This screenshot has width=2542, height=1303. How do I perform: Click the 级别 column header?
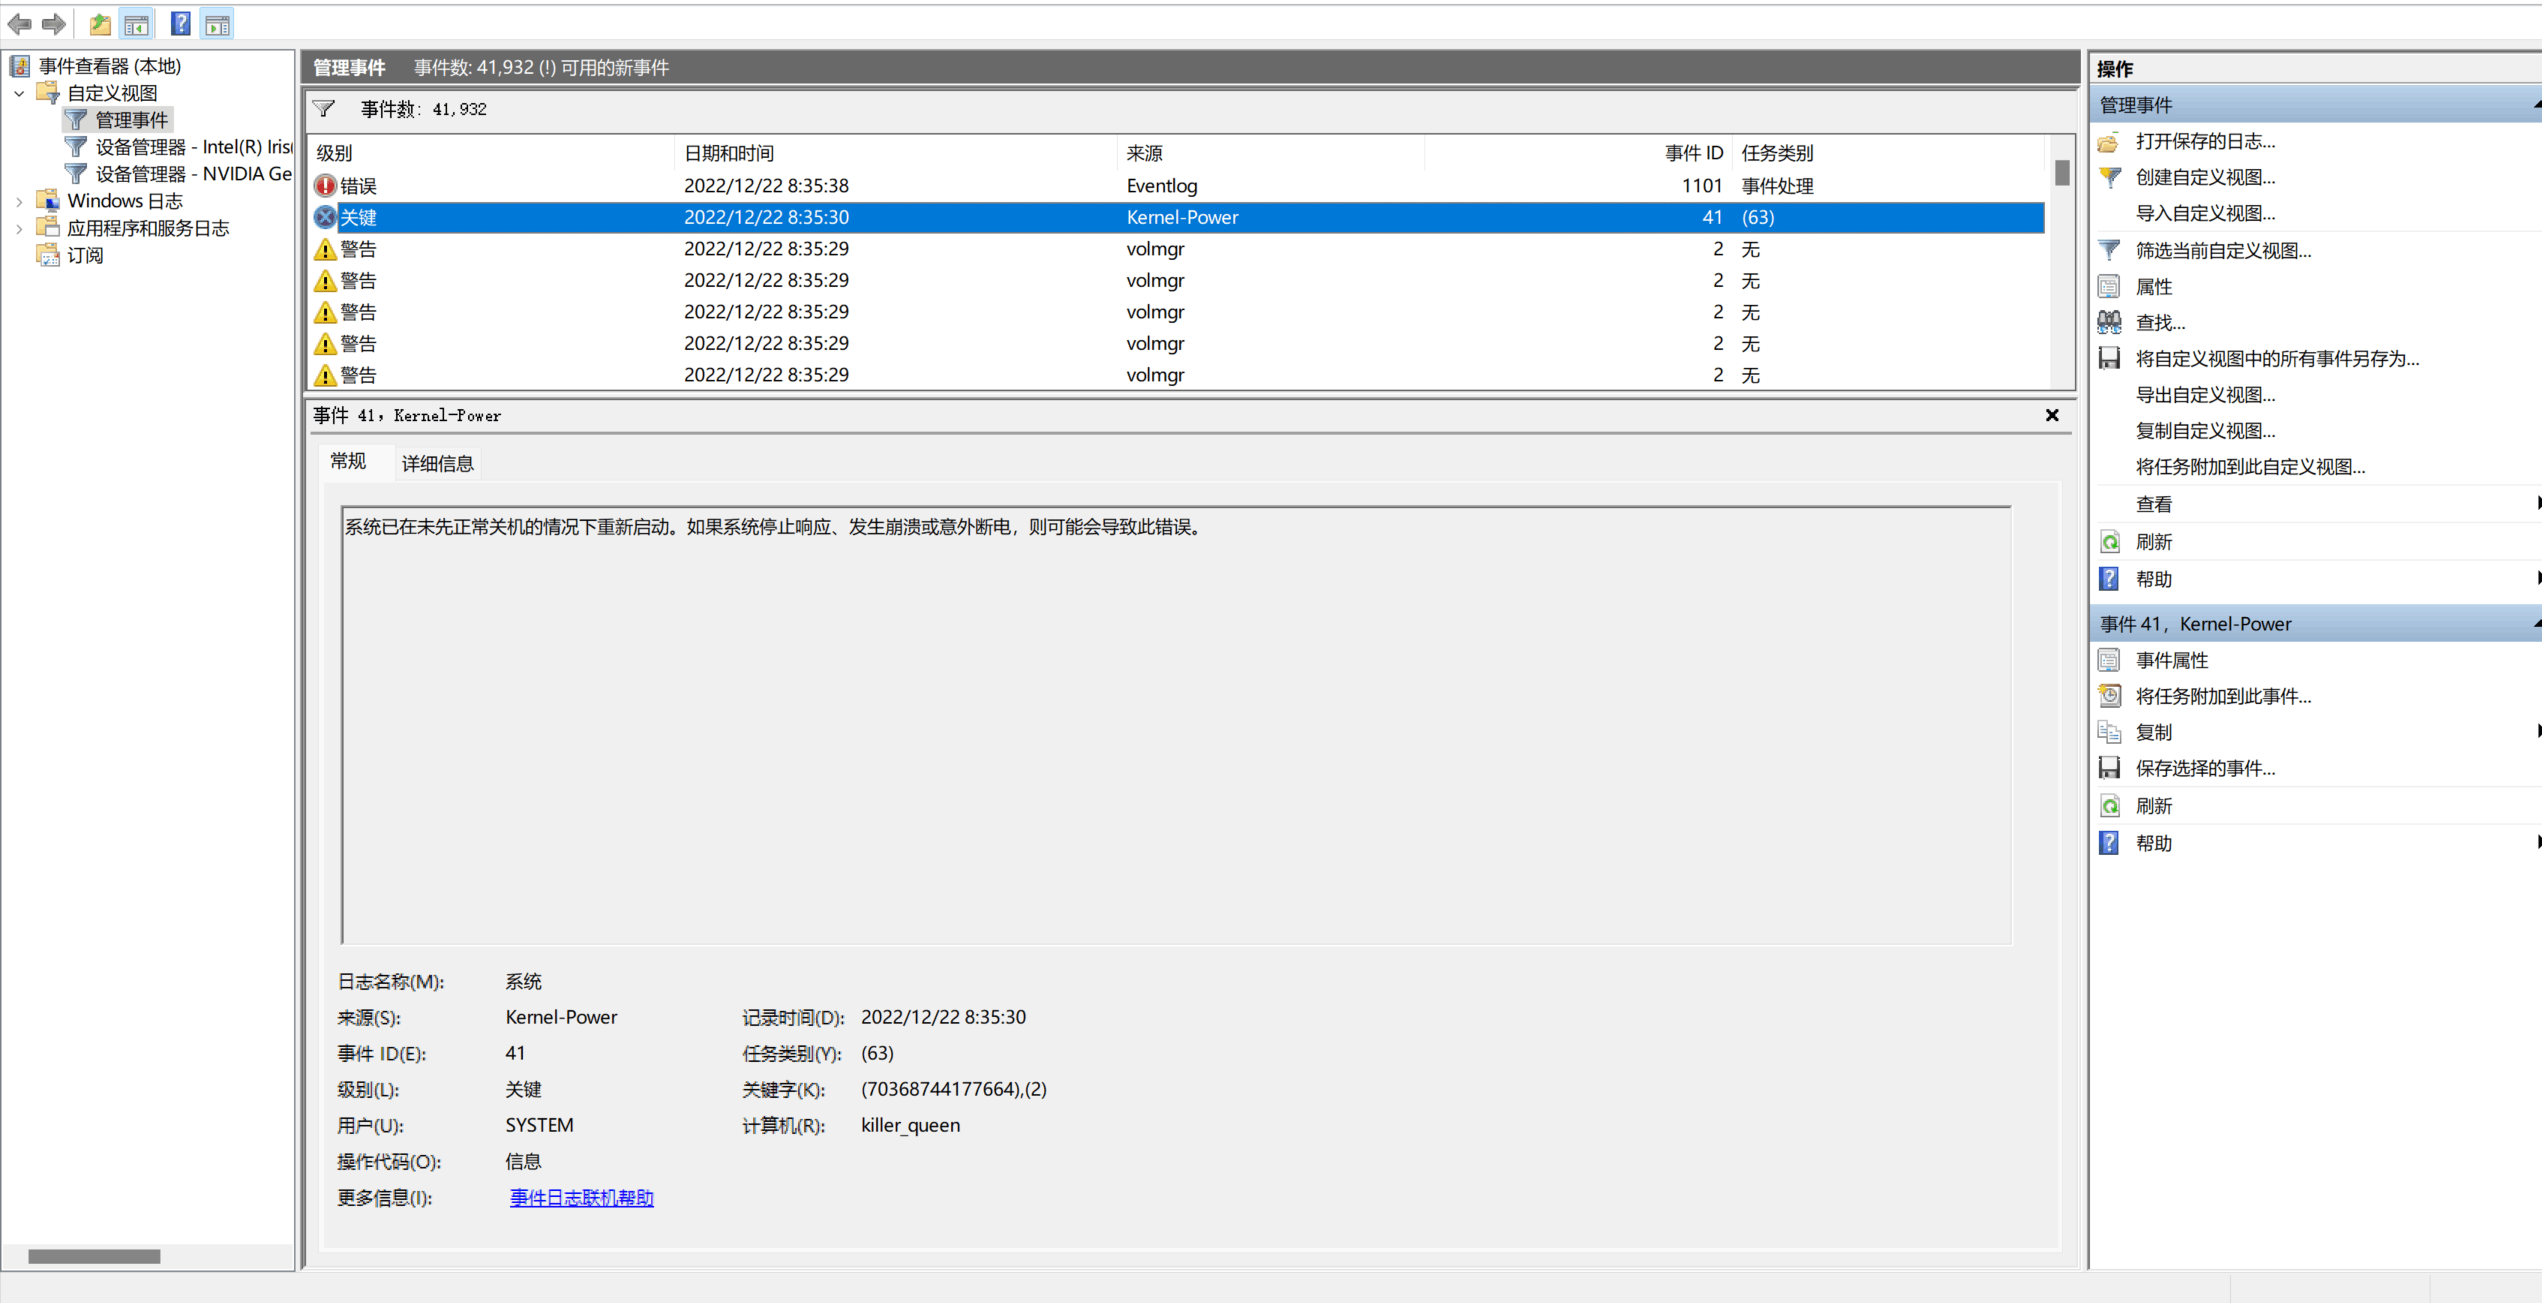[x=492, y=153]
